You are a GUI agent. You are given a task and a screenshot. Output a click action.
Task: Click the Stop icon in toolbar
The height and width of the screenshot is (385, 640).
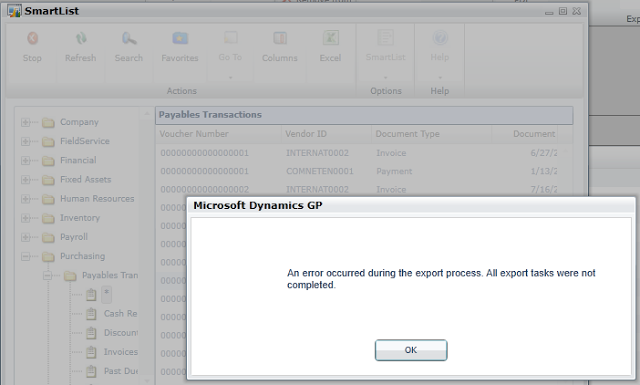point(32,38)
